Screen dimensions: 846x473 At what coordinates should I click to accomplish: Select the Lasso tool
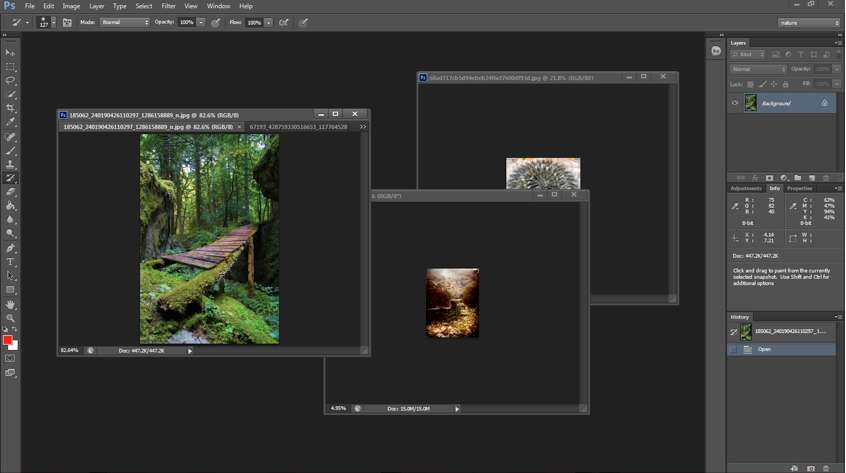[10, 81]
